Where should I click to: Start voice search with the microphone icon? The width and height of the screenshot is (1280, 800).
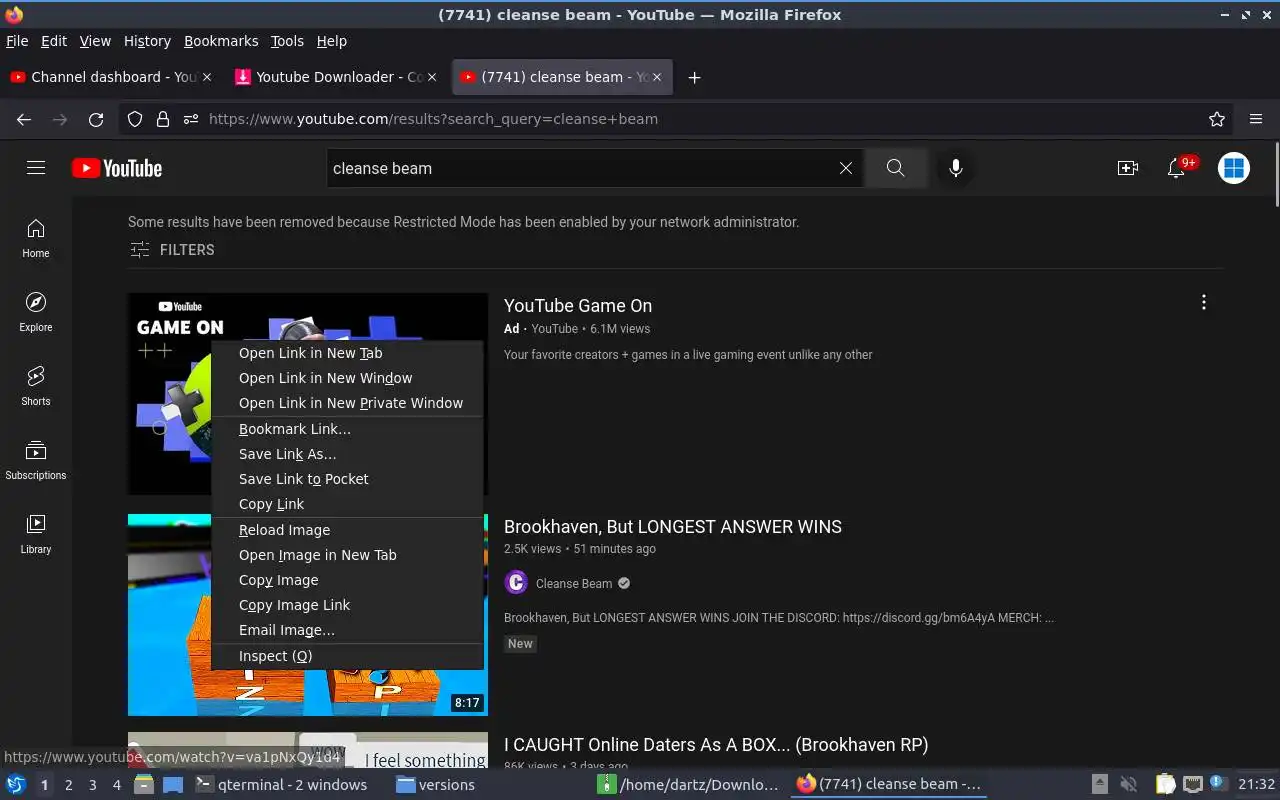[x=956, y=168]
